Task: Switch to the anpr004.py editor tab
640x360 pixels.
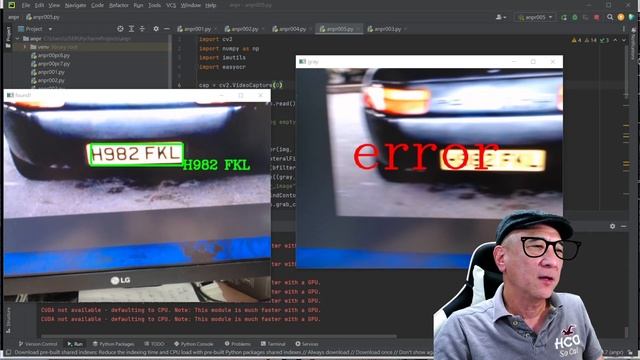Action: 292,29
